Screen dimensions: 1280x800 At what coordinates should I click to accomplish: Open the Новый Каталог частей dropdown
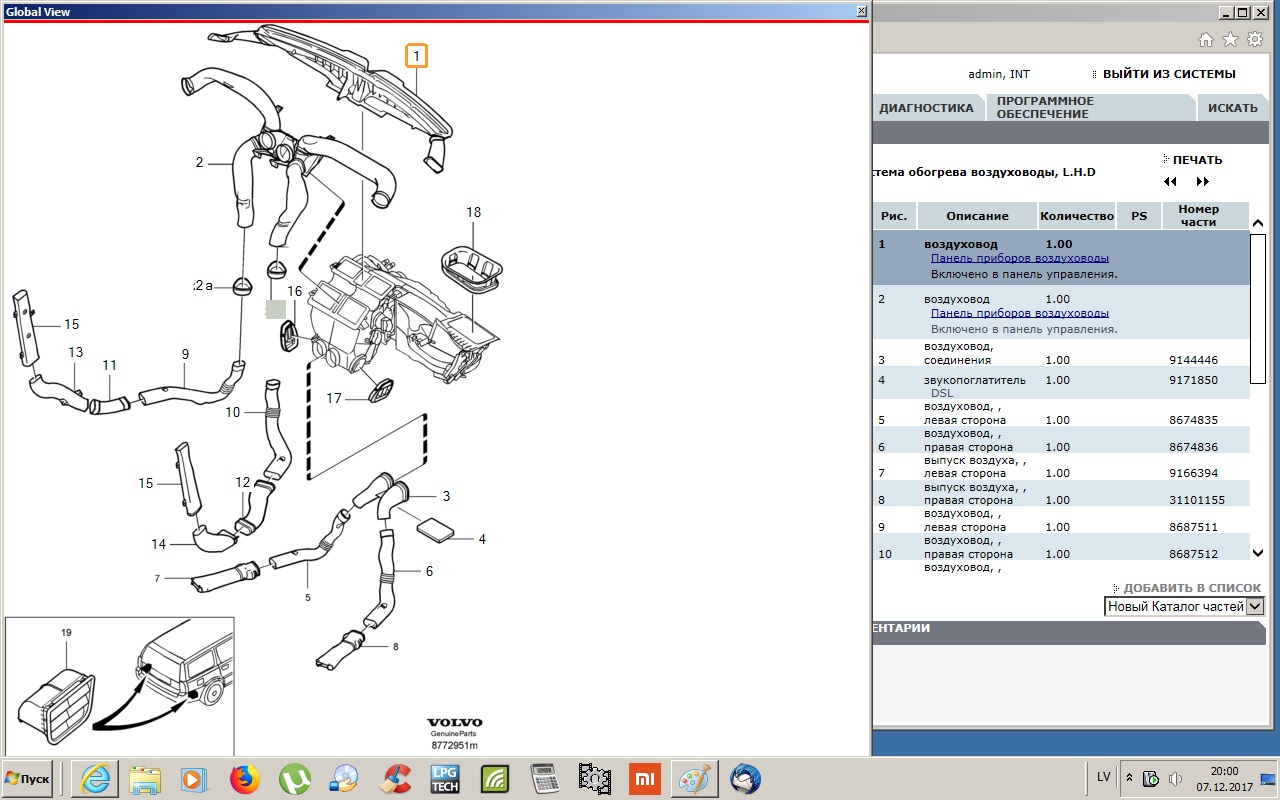click(x=1184, y=606)
